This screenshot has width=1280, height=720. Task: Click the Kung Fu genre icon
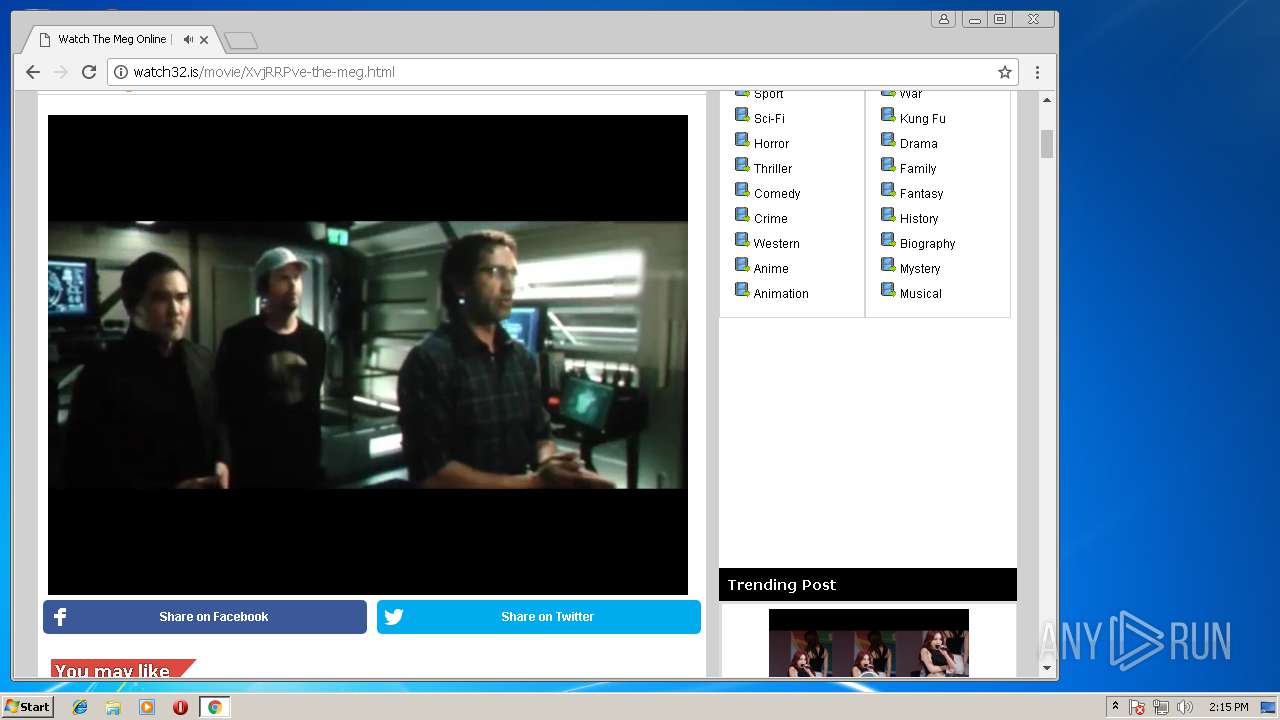tap(888, 115)
